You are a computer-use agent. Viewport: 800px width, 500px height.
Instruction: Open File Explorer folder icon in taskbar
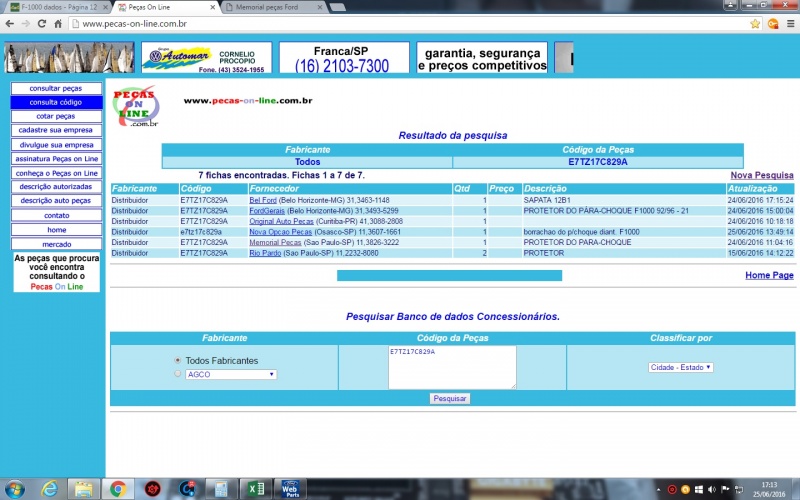(x=84, y=489)
